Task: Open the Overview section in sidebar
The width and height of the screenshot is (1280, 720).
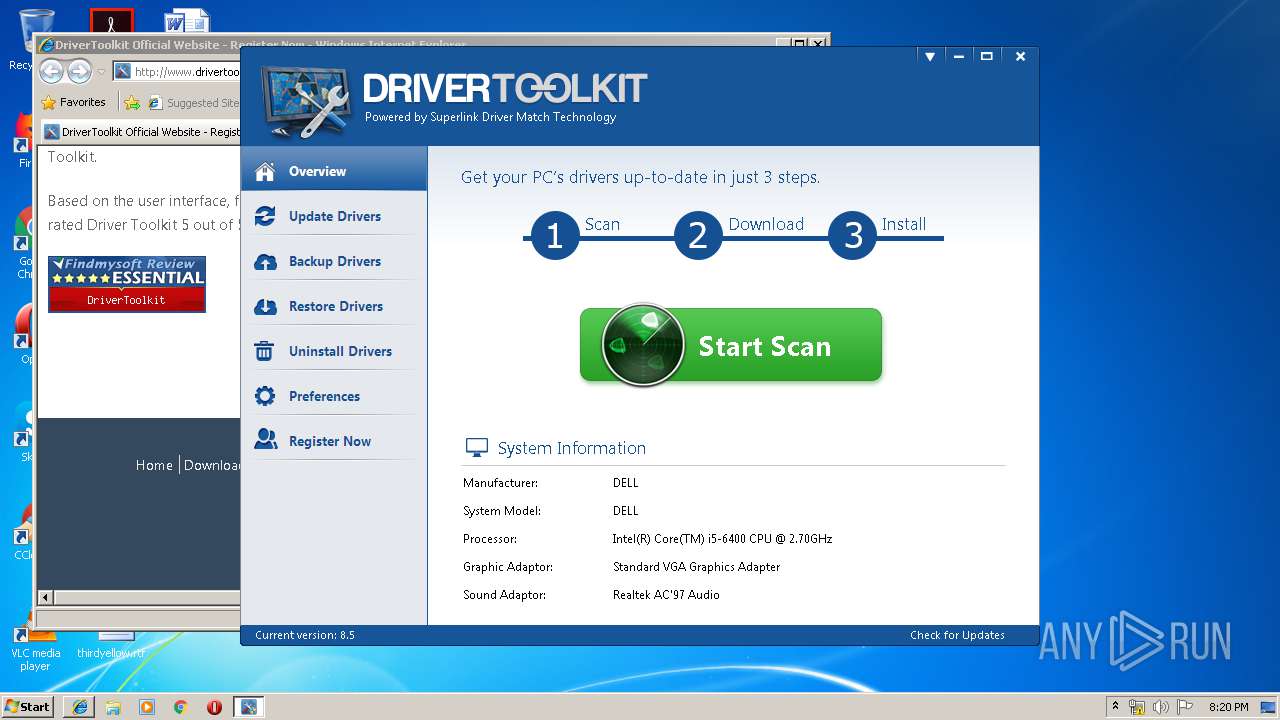Action: point(334,171)
